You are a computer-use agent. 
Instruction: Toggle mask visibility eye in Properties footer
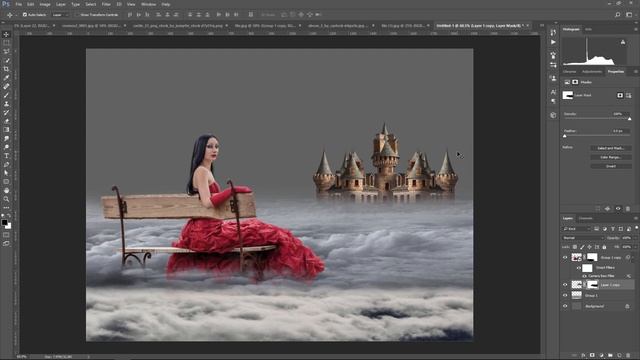[618, 209]
